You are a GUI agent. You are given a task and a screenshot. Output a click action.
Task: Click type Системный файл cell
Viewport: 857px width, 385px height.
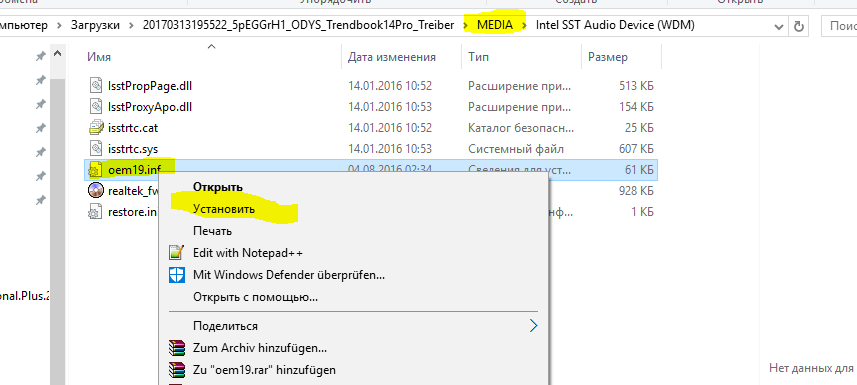[515, 149]
